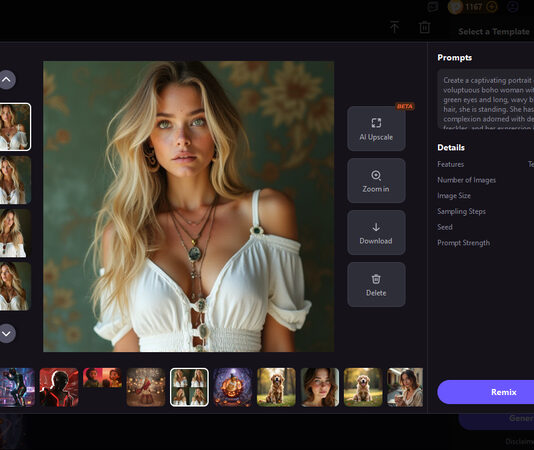Viewport: 534px width, 450px height.
Task: Click the Sampling Steps label
Action: click(461, 212)
